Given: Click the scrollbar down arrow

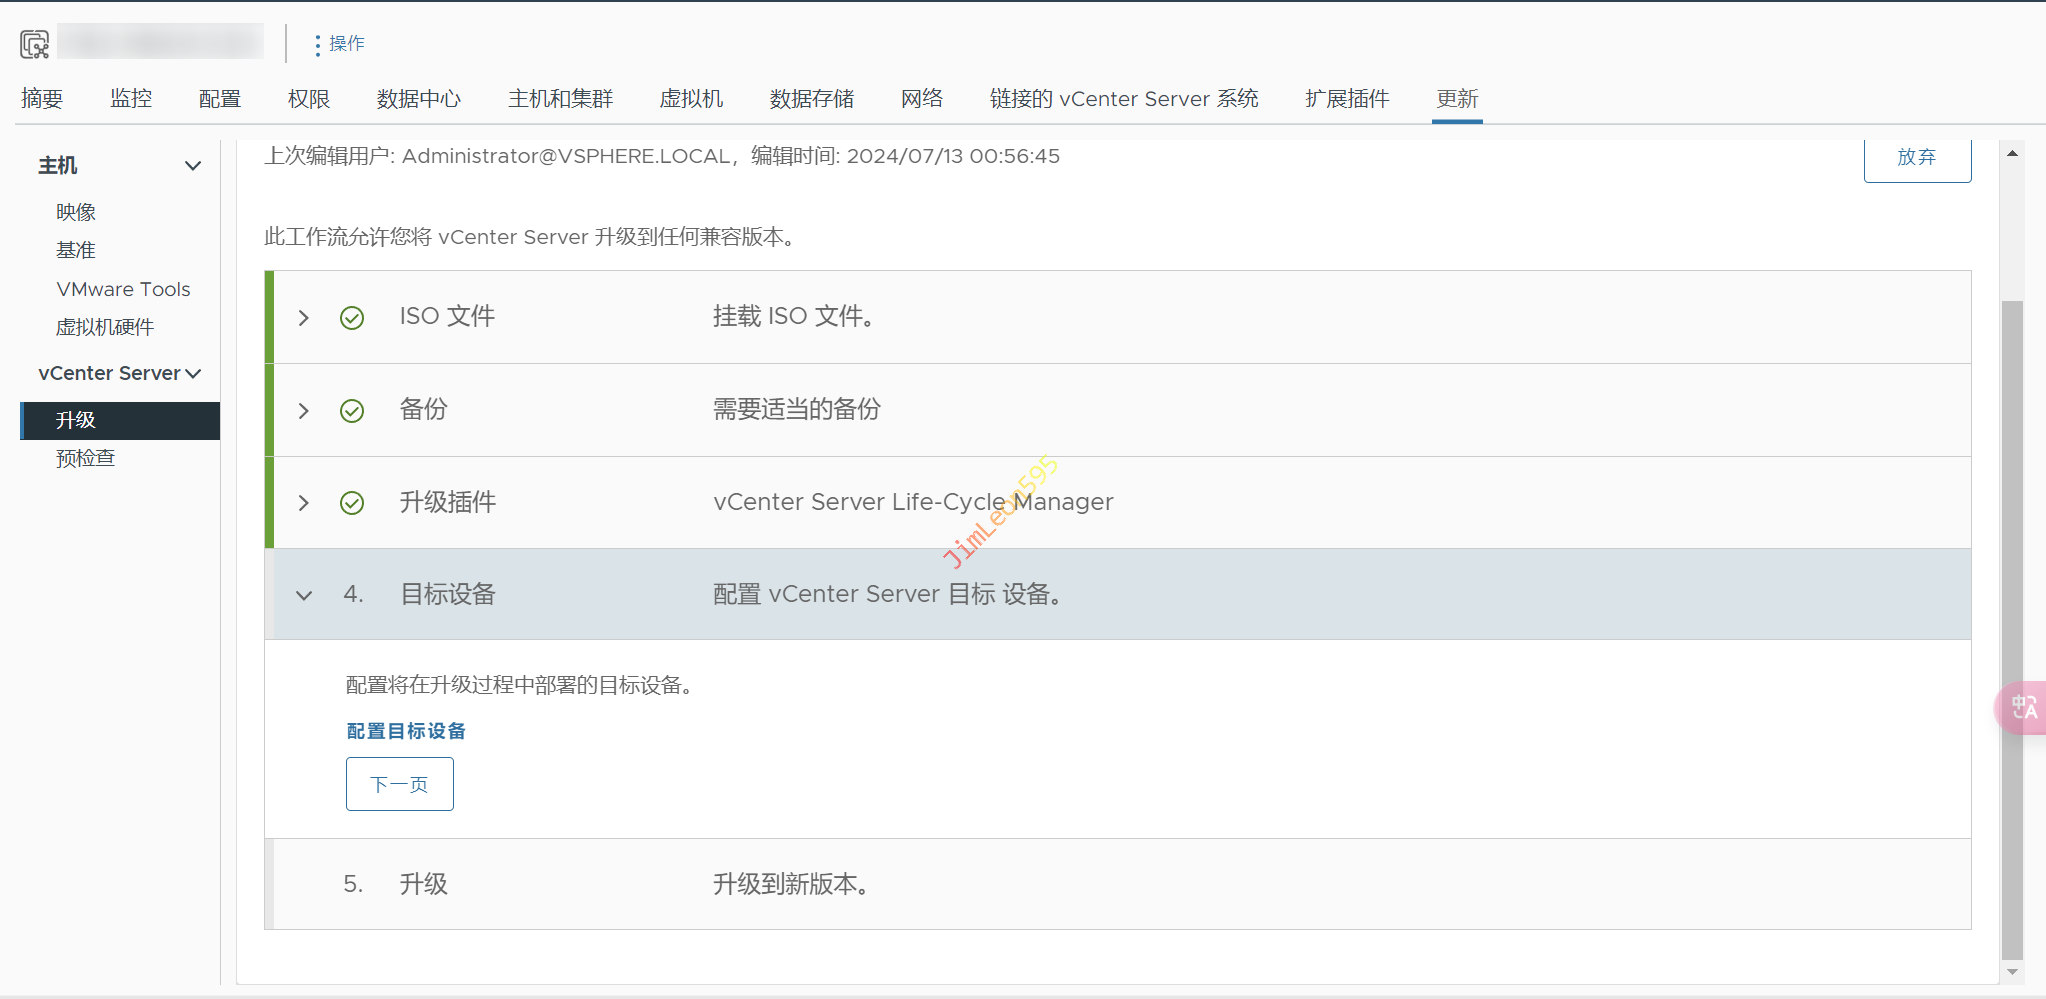Looking at the screenshot, I should [2012, 971].
